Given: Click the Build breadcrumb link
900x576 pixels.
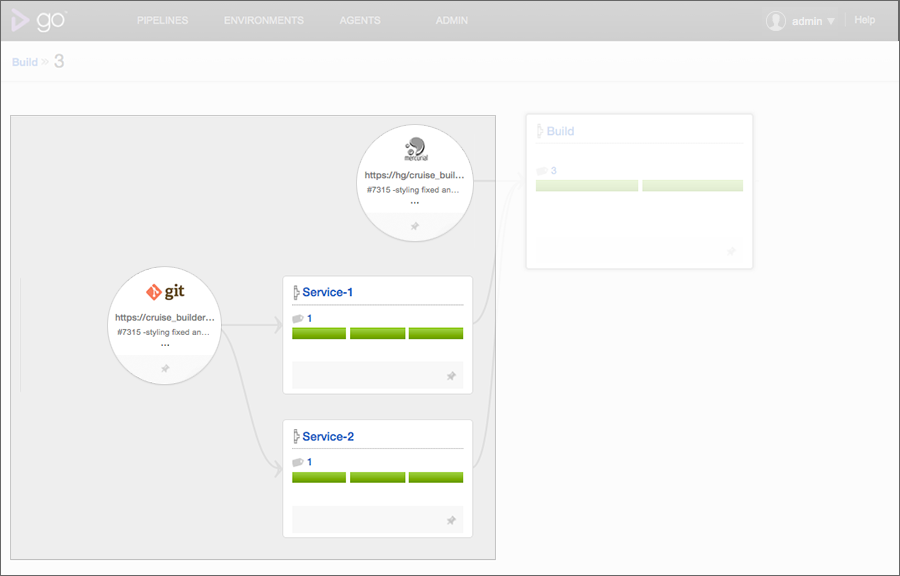Looking at the screenshot, I should pyautogui.click(x=25, y=62).
